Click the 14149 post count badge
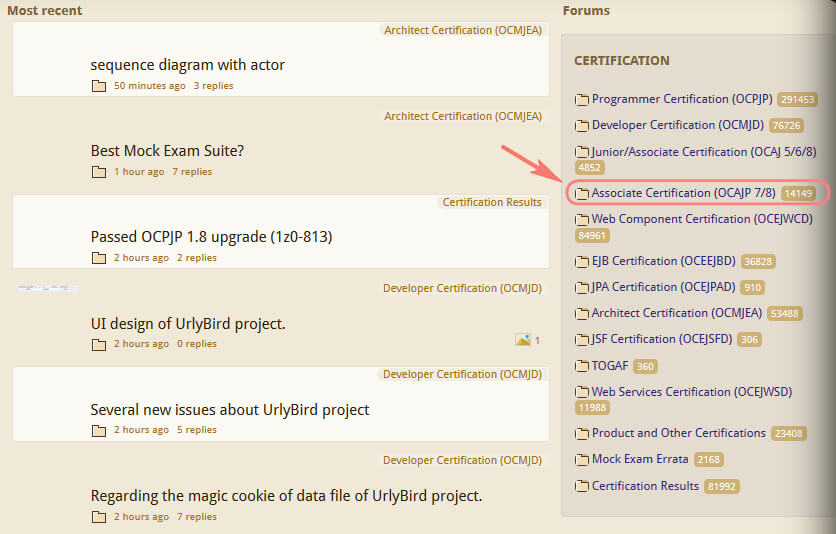This screenshot has width=836, height=534. (x=798, y=193)
